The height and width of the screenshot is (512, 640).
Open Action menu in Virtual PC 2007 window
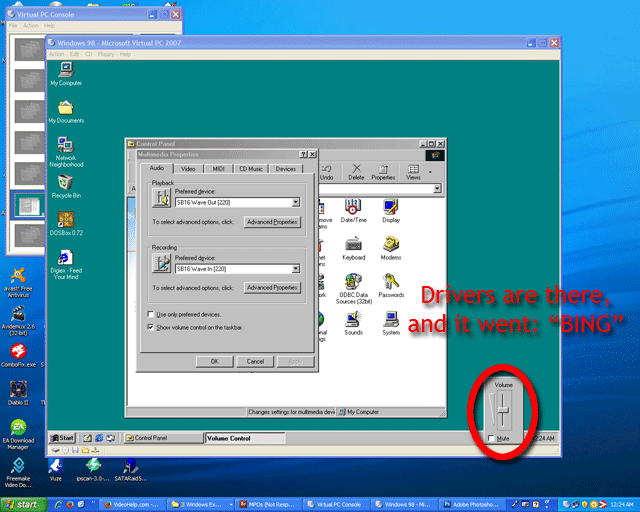point(57,54)
